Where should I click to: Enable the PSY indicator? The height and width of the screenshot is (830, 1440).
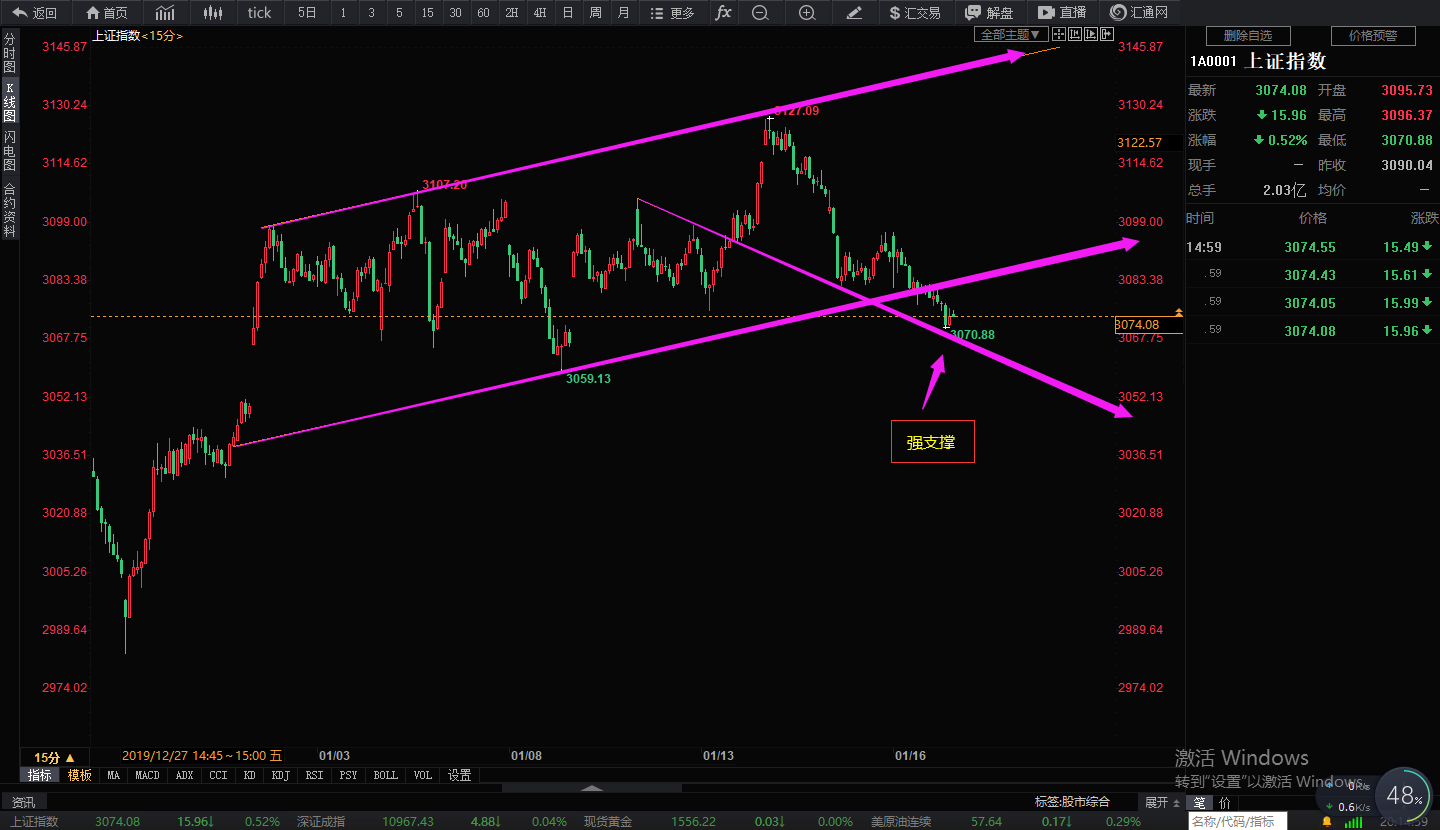coord(348,775)
